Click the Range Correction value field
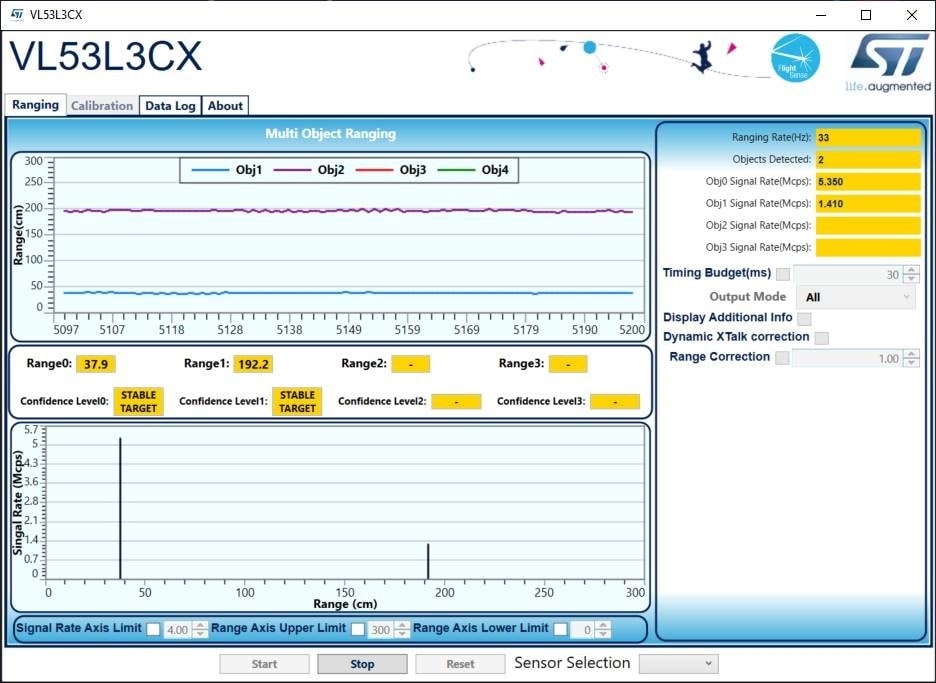 pos(847,358)
